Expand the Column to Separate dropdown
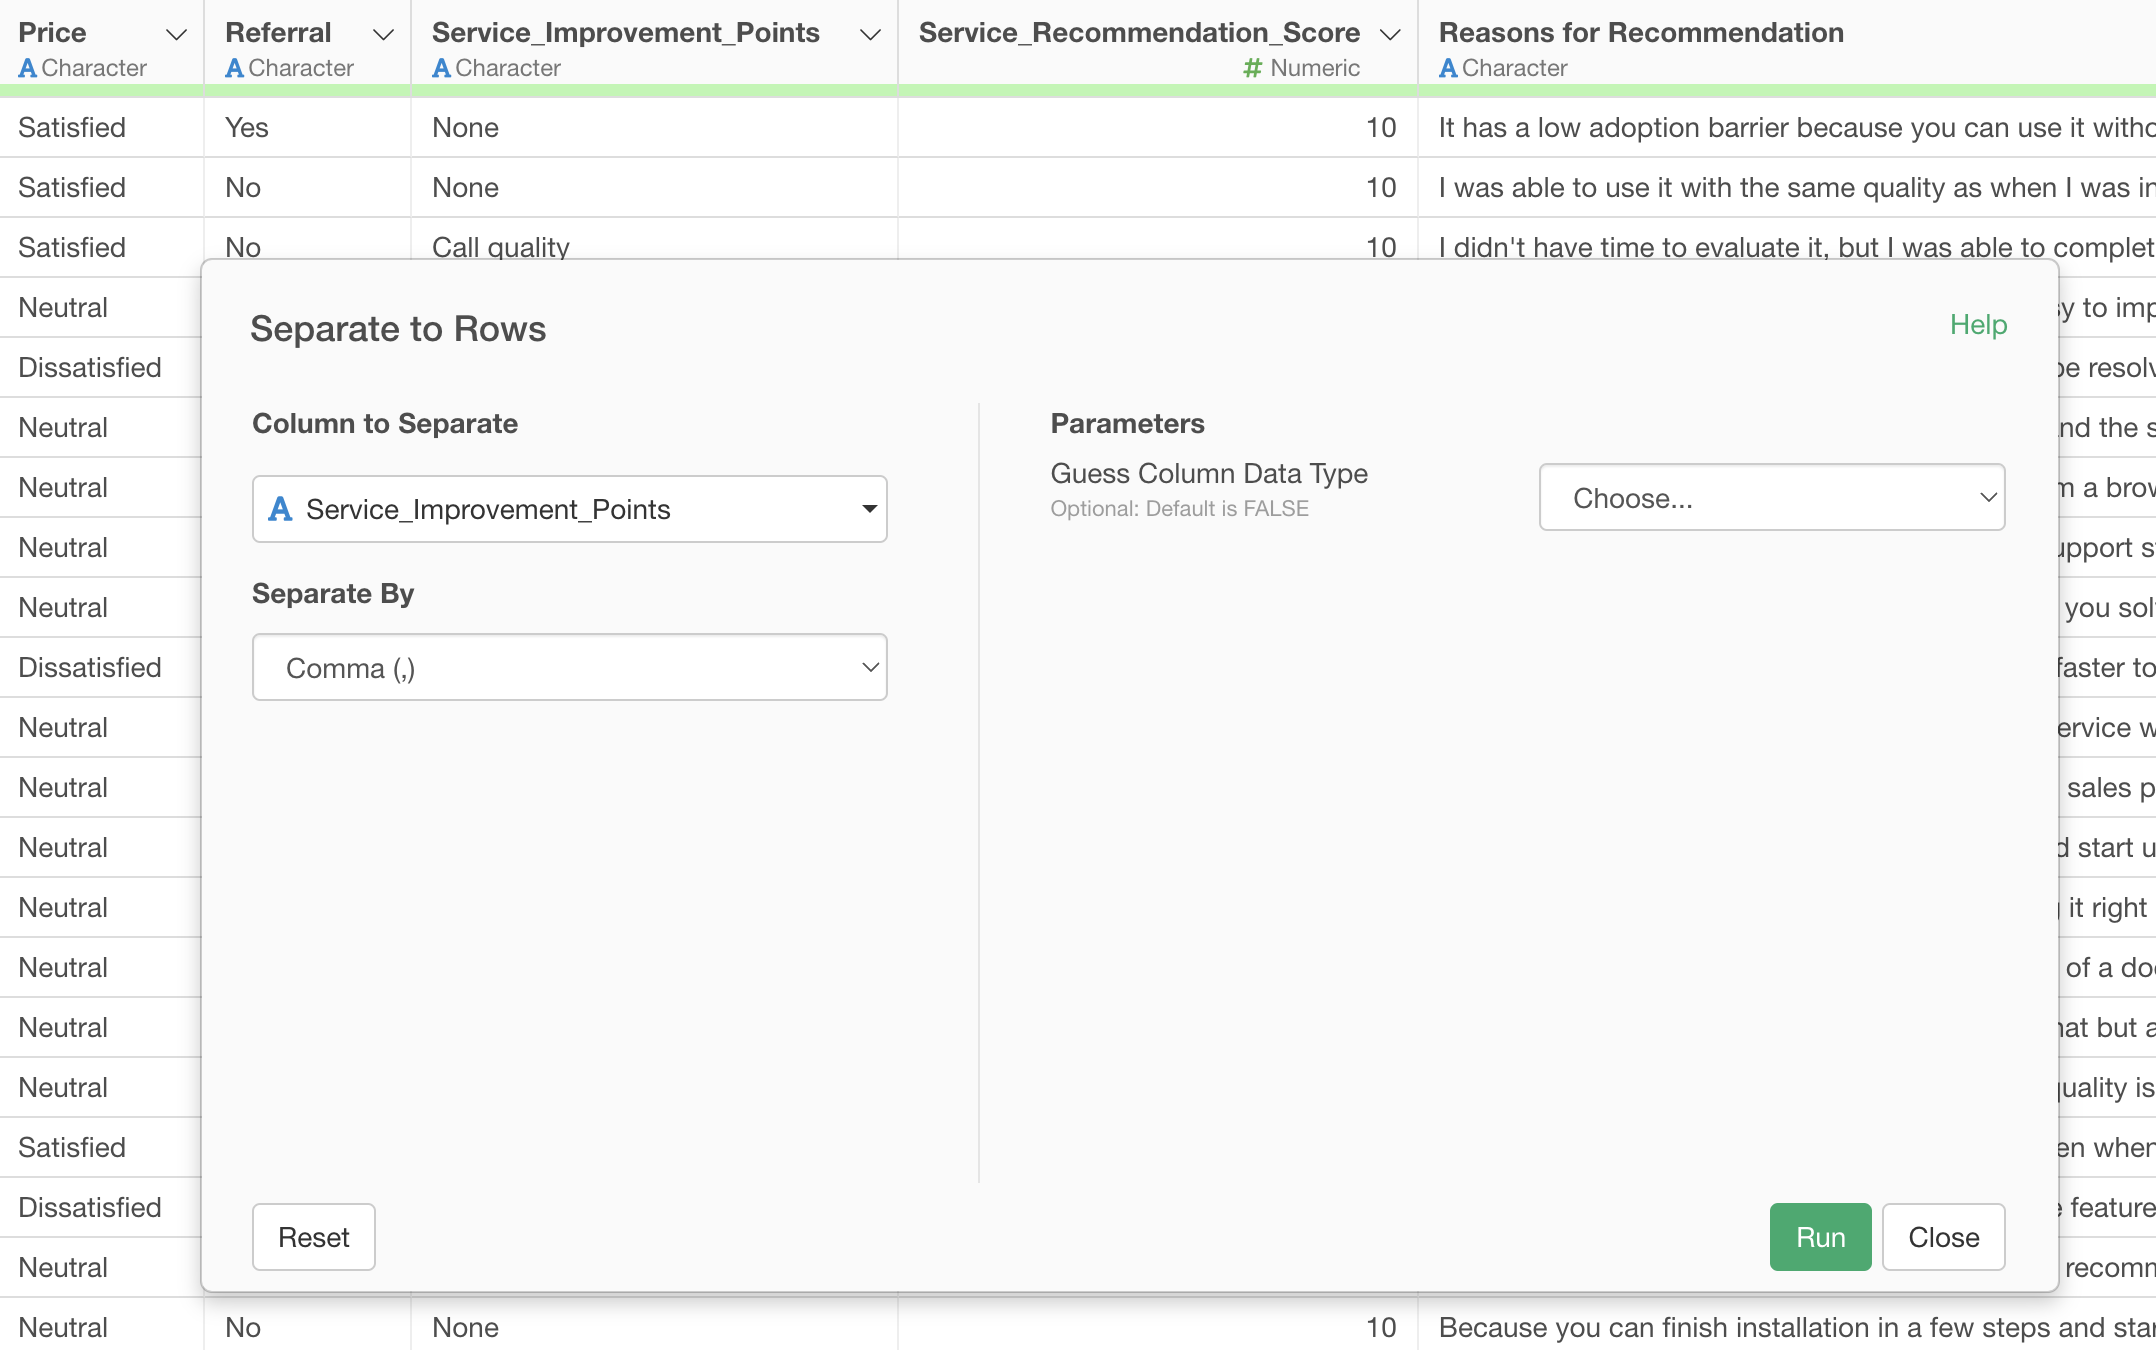This screenshot has height=1350, width=2156. [569, 509]
